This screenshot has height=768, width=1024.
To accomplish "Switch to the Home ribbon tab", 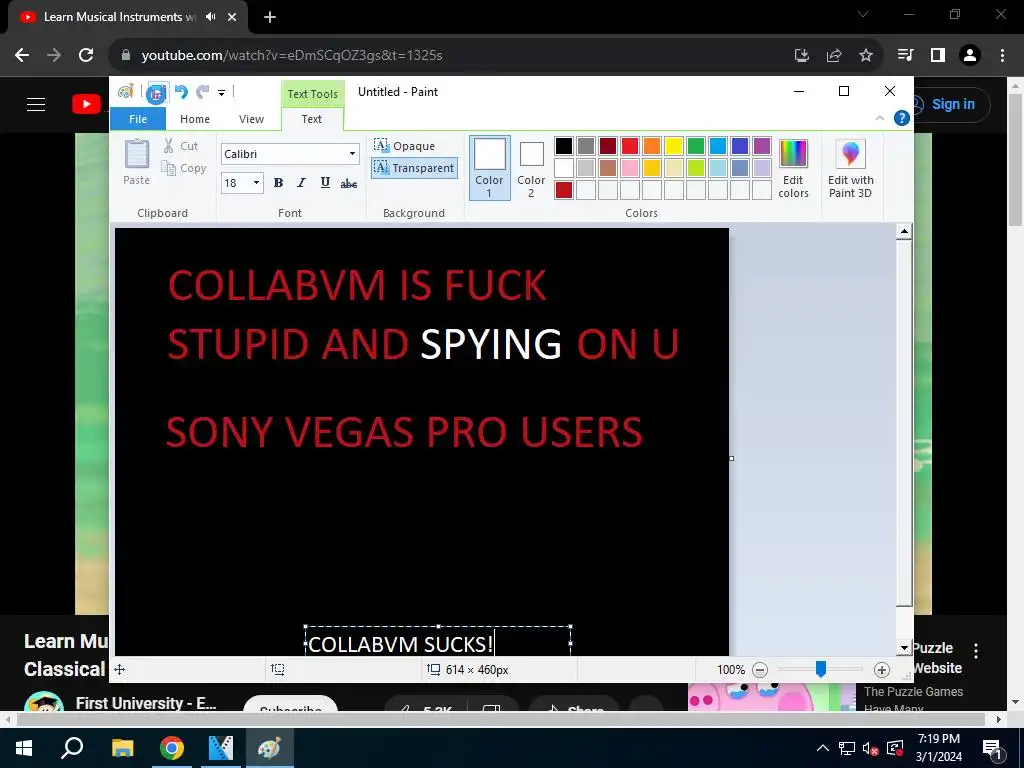I will [x=195, y=119].
